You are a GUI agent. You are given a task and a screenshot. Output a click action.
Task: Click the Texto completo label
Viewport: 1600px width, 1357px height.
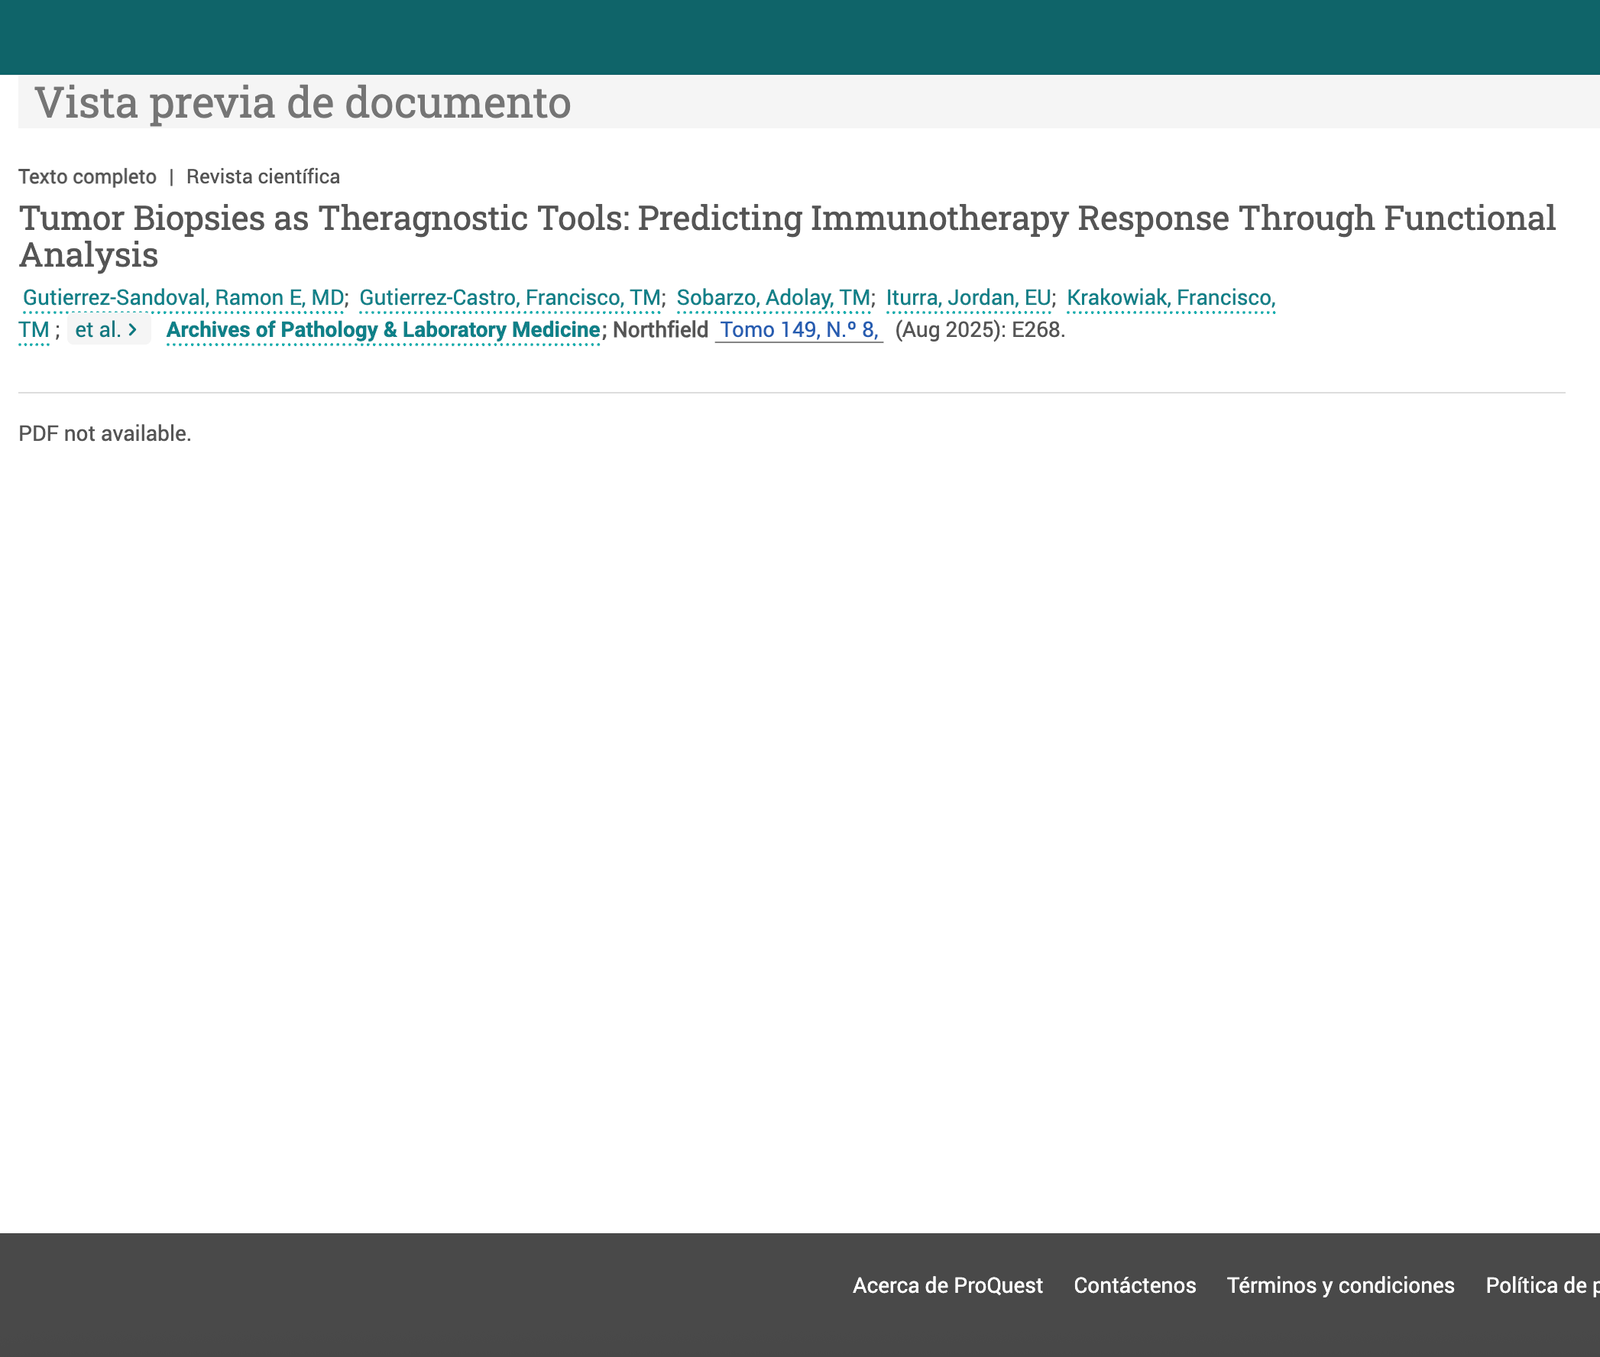(87, 177)
